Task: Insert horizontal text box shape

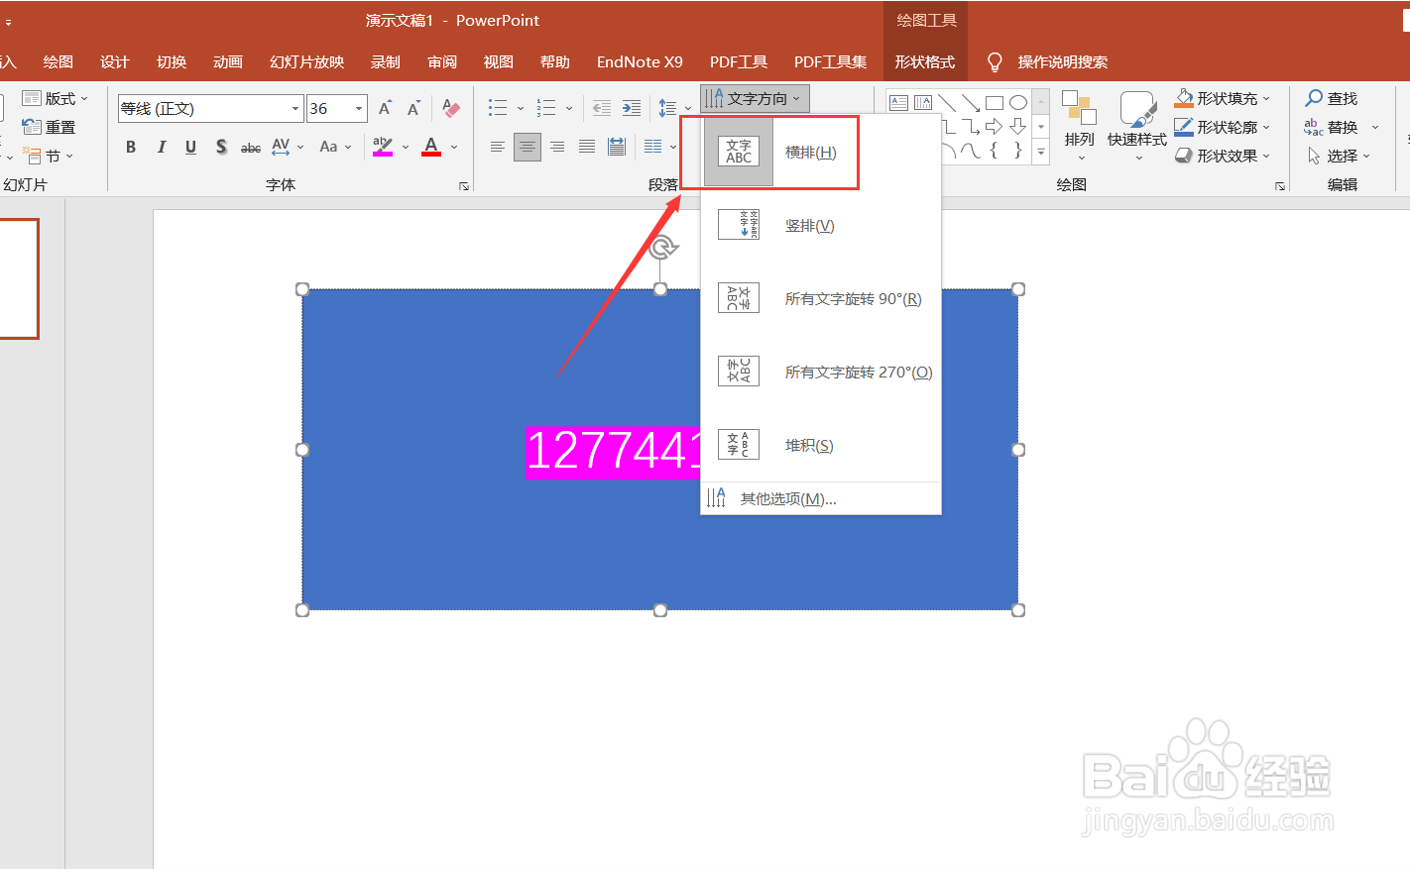Action: point(898,102)
